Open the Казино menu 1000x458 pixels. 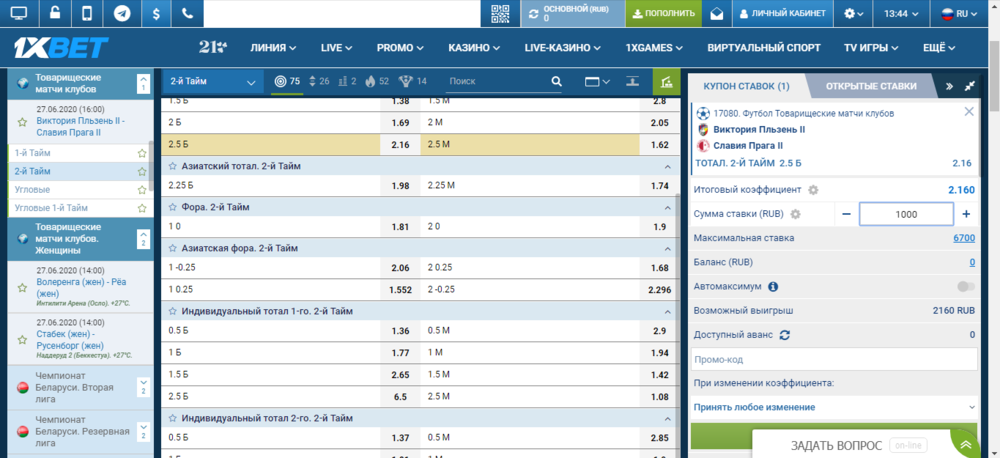click(x=474, y=48)
